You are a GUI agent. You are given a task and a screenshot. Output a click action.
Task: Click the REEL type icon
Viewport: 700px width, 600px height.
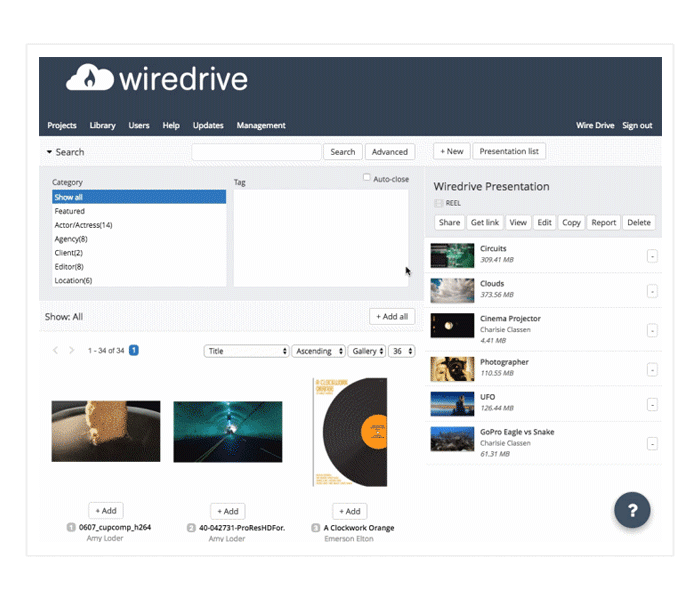(x=439, y=204)
